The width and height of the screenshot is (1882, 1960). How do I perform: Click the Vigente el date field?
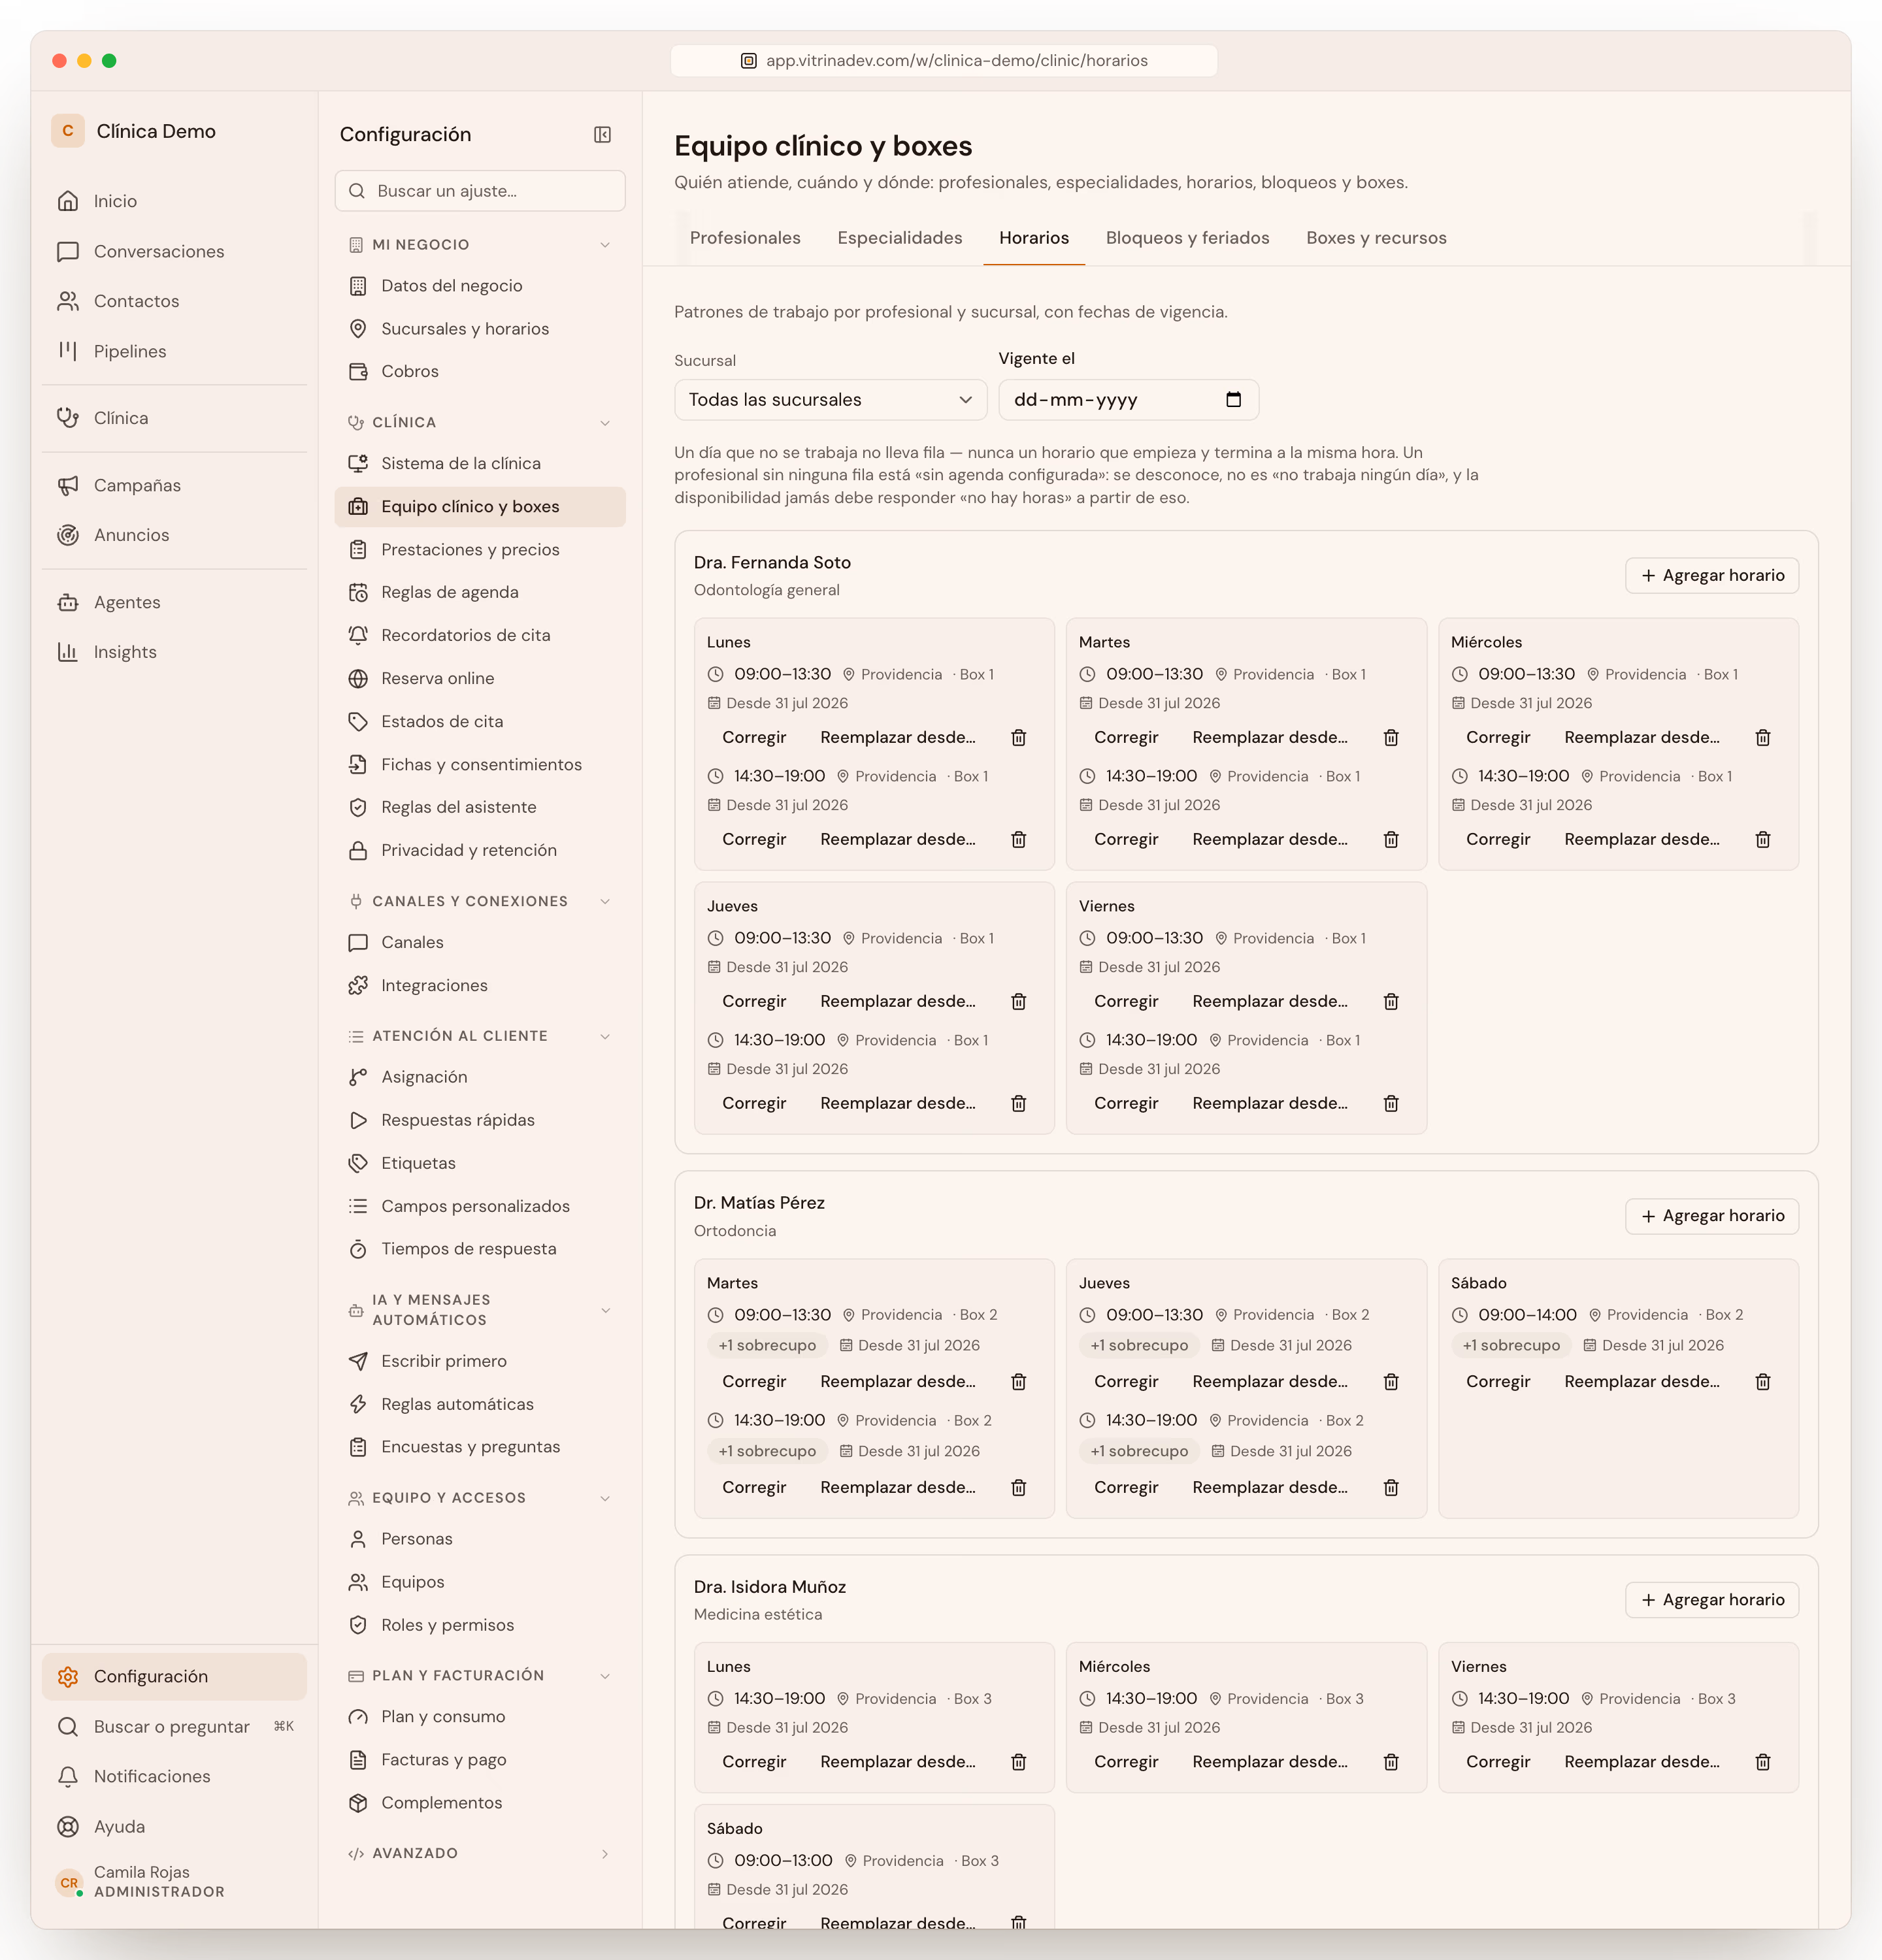[x=1128, y=400]
